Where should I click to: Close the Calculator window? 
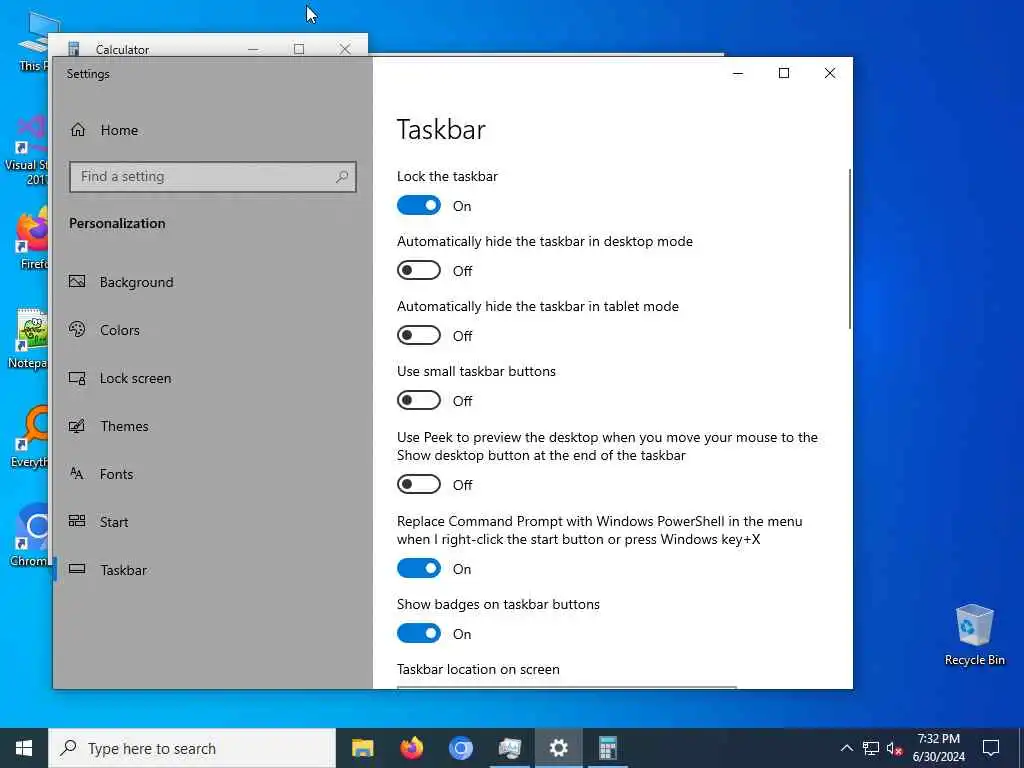coord(345,49)
